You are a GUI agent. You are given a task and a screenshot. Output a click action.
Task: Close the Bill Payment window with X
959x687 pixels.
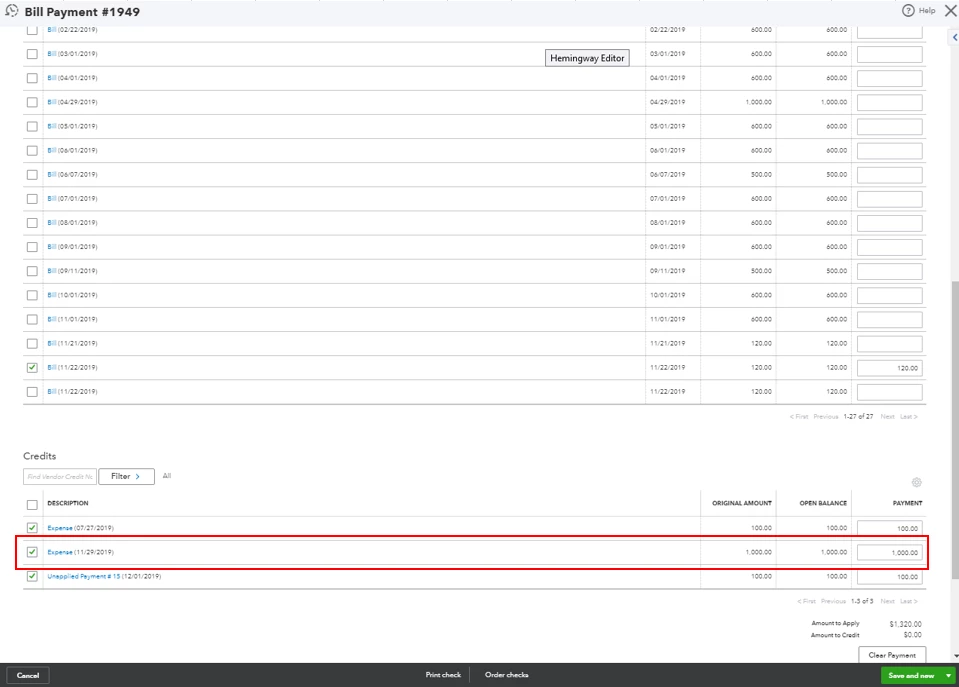[x=950, y=10]
